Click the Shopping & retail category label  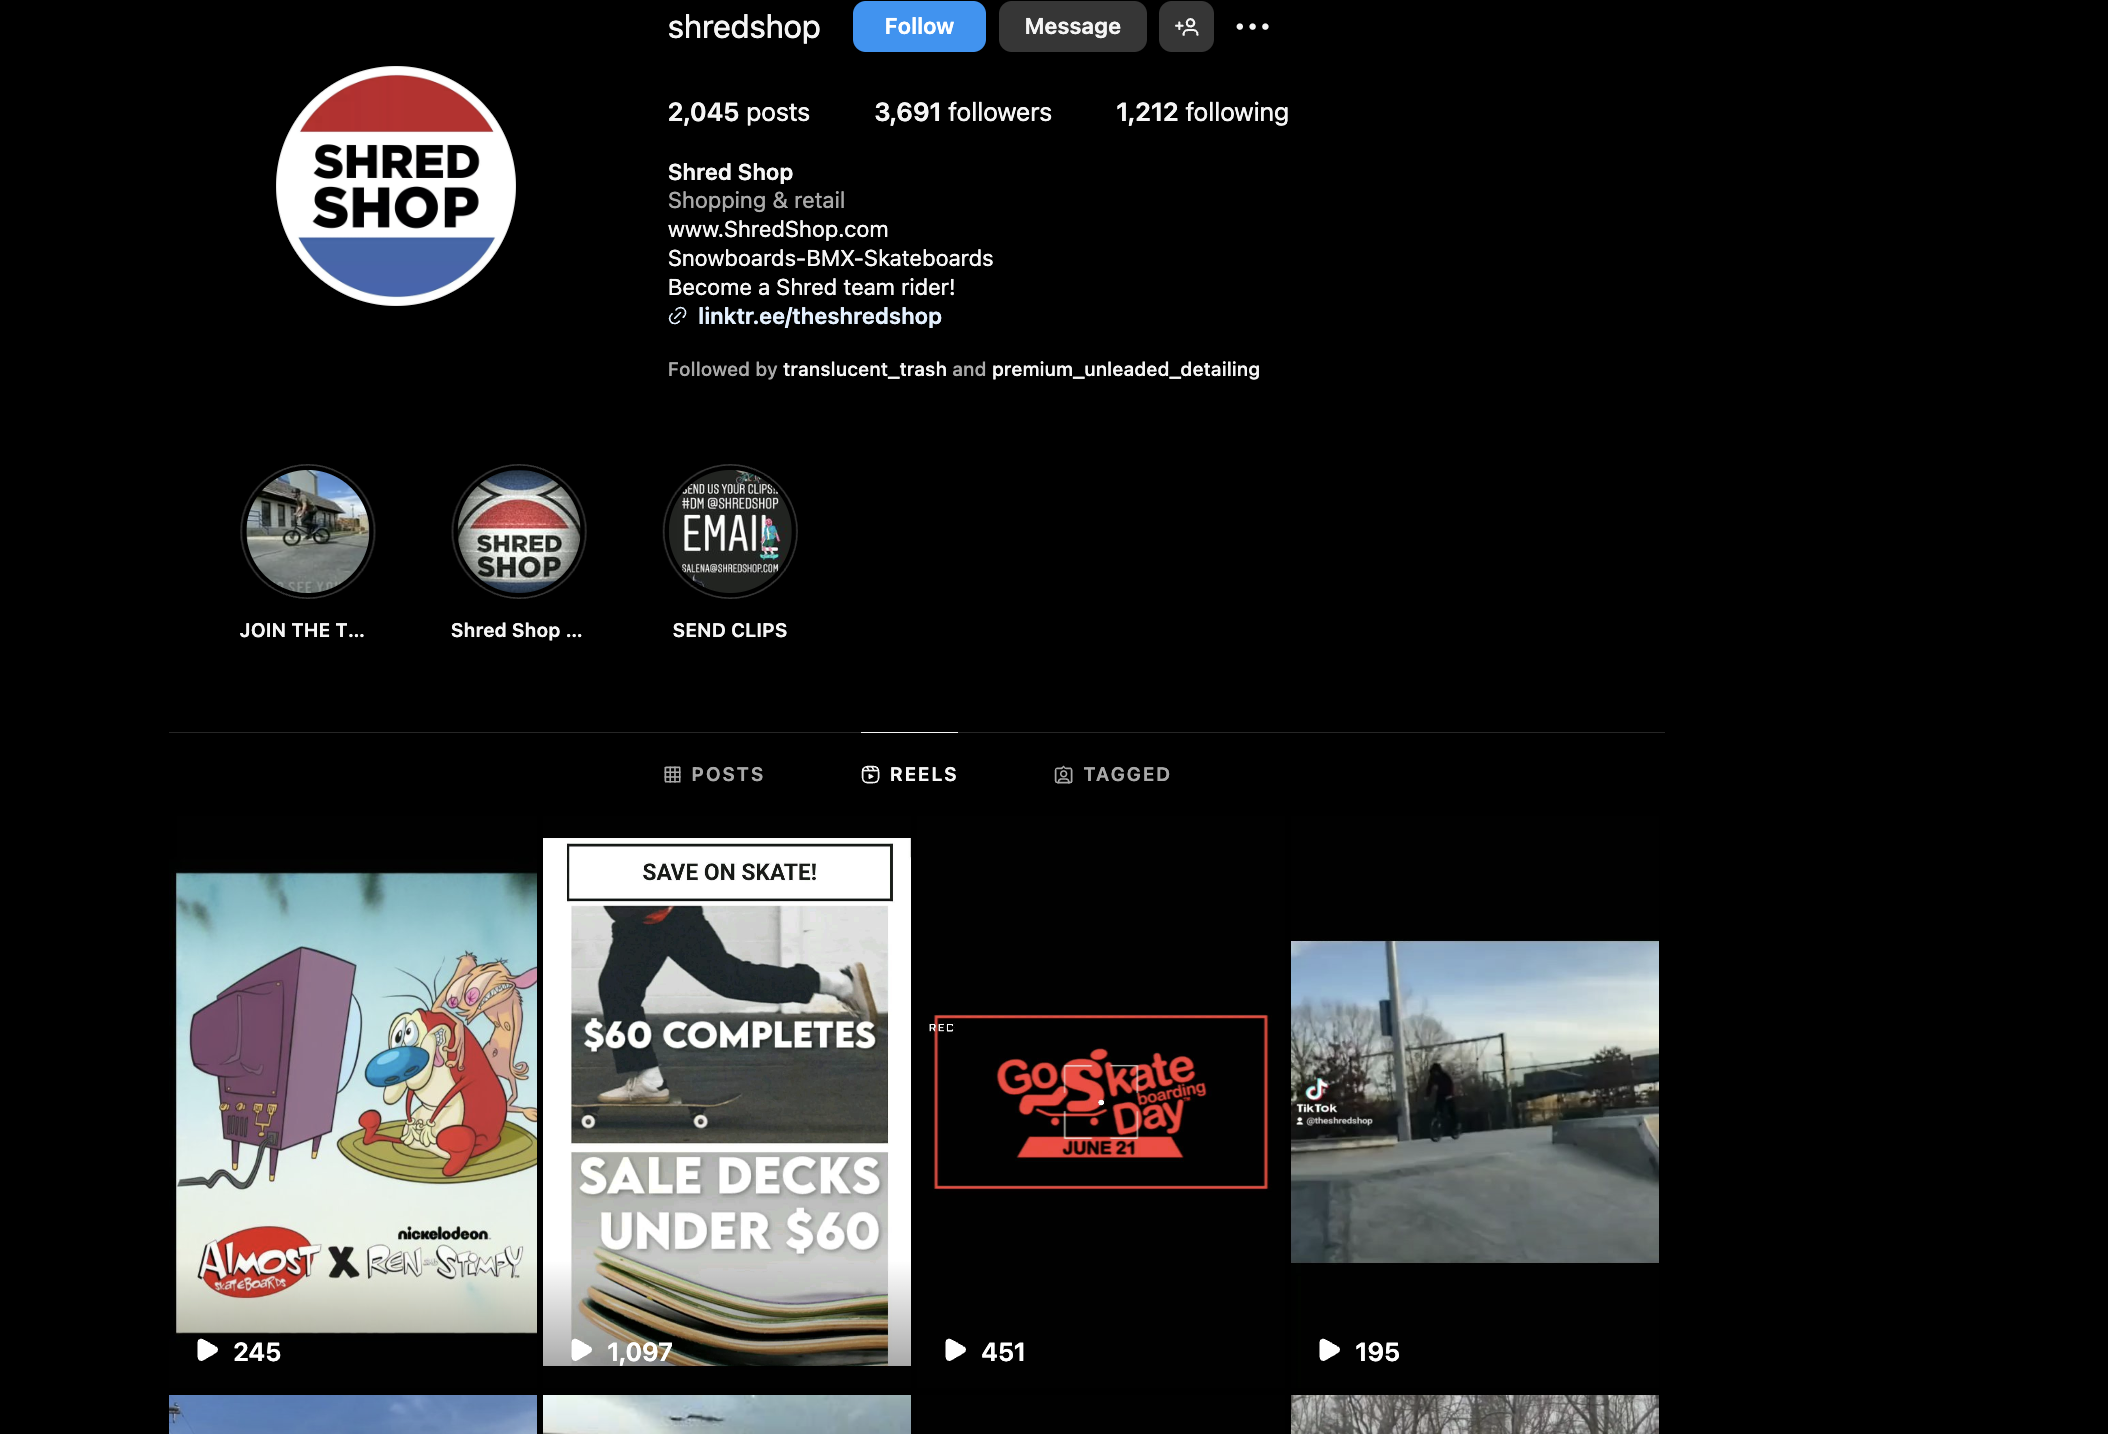[756, 200]
